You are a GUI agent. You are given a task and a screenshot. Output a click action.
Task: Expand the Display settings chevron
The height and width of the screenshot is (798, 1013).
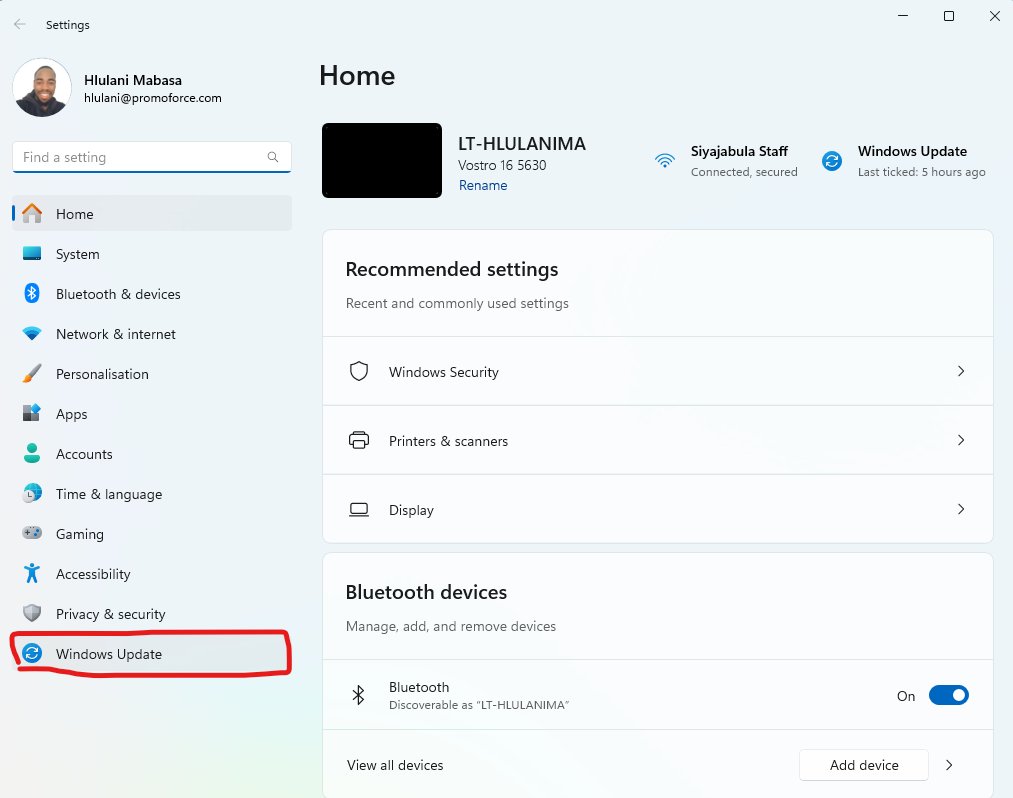[961, 509]
